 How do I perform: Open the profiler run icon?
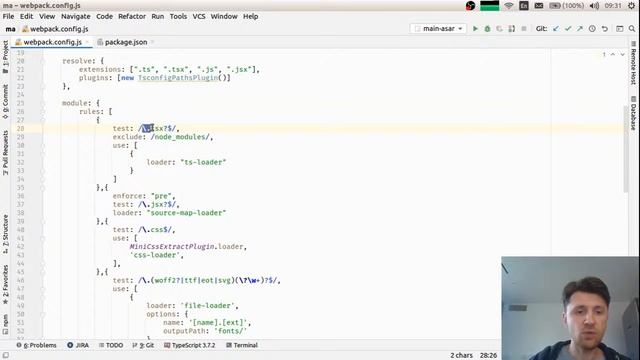pos(511,29)
